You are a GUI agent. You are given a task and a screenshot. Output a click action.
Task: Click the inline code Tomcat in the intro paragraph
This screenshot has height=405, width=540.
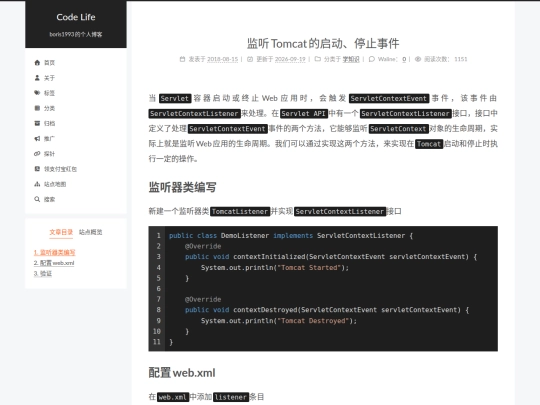(429, 144)
